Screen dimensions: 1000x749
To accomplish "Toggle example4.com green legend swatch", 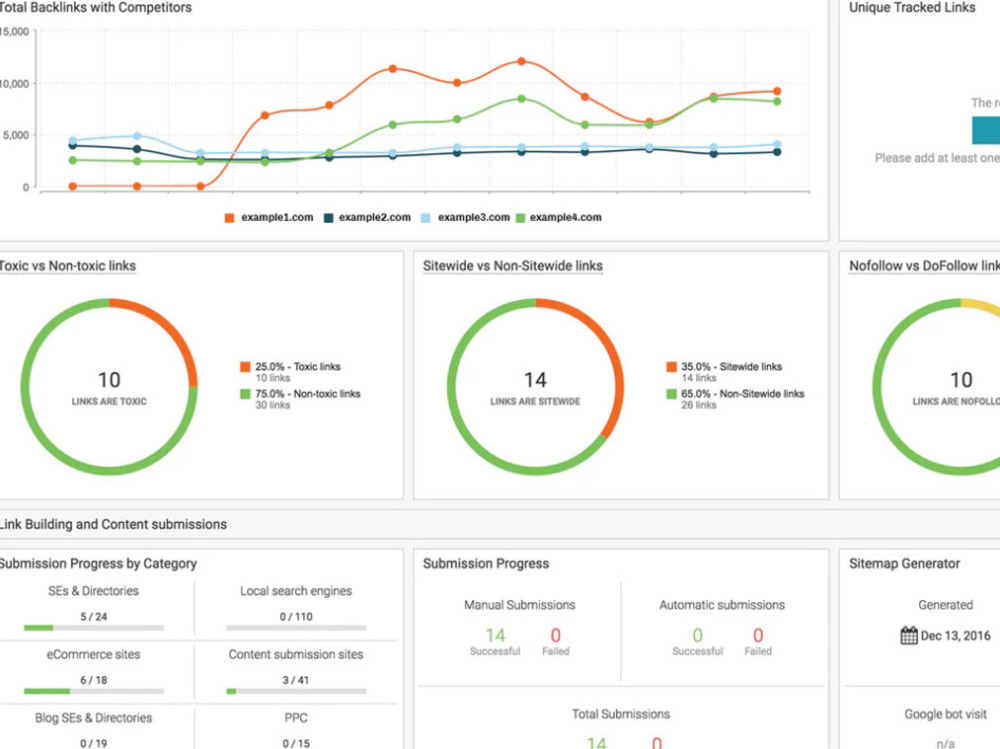I will (x=520, y=218).
